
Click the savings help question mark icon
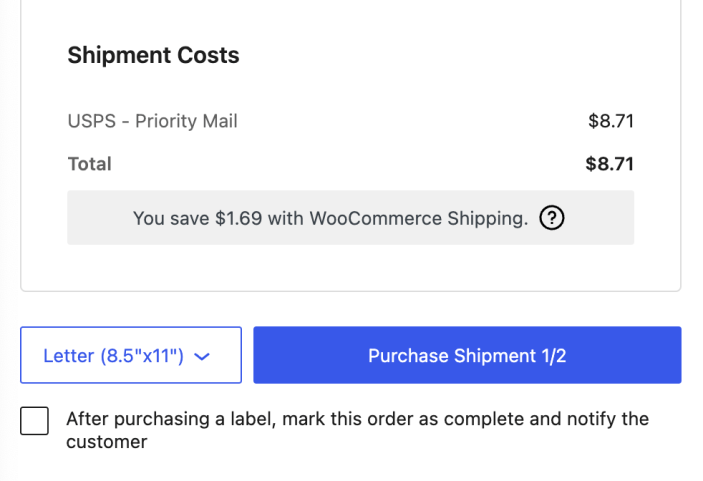[550, 219]
